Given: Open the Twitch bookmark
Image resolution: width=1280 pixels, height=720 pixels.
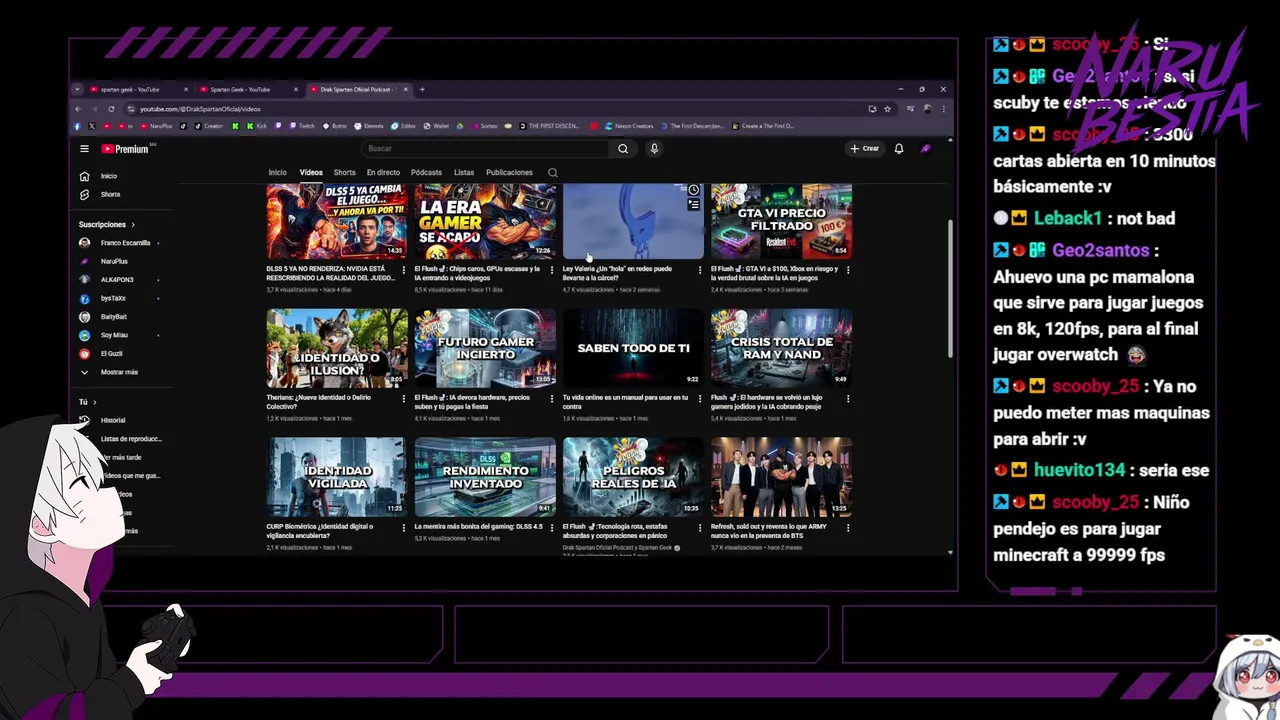Looking at the screenshot, I should [x=302, y=126].
